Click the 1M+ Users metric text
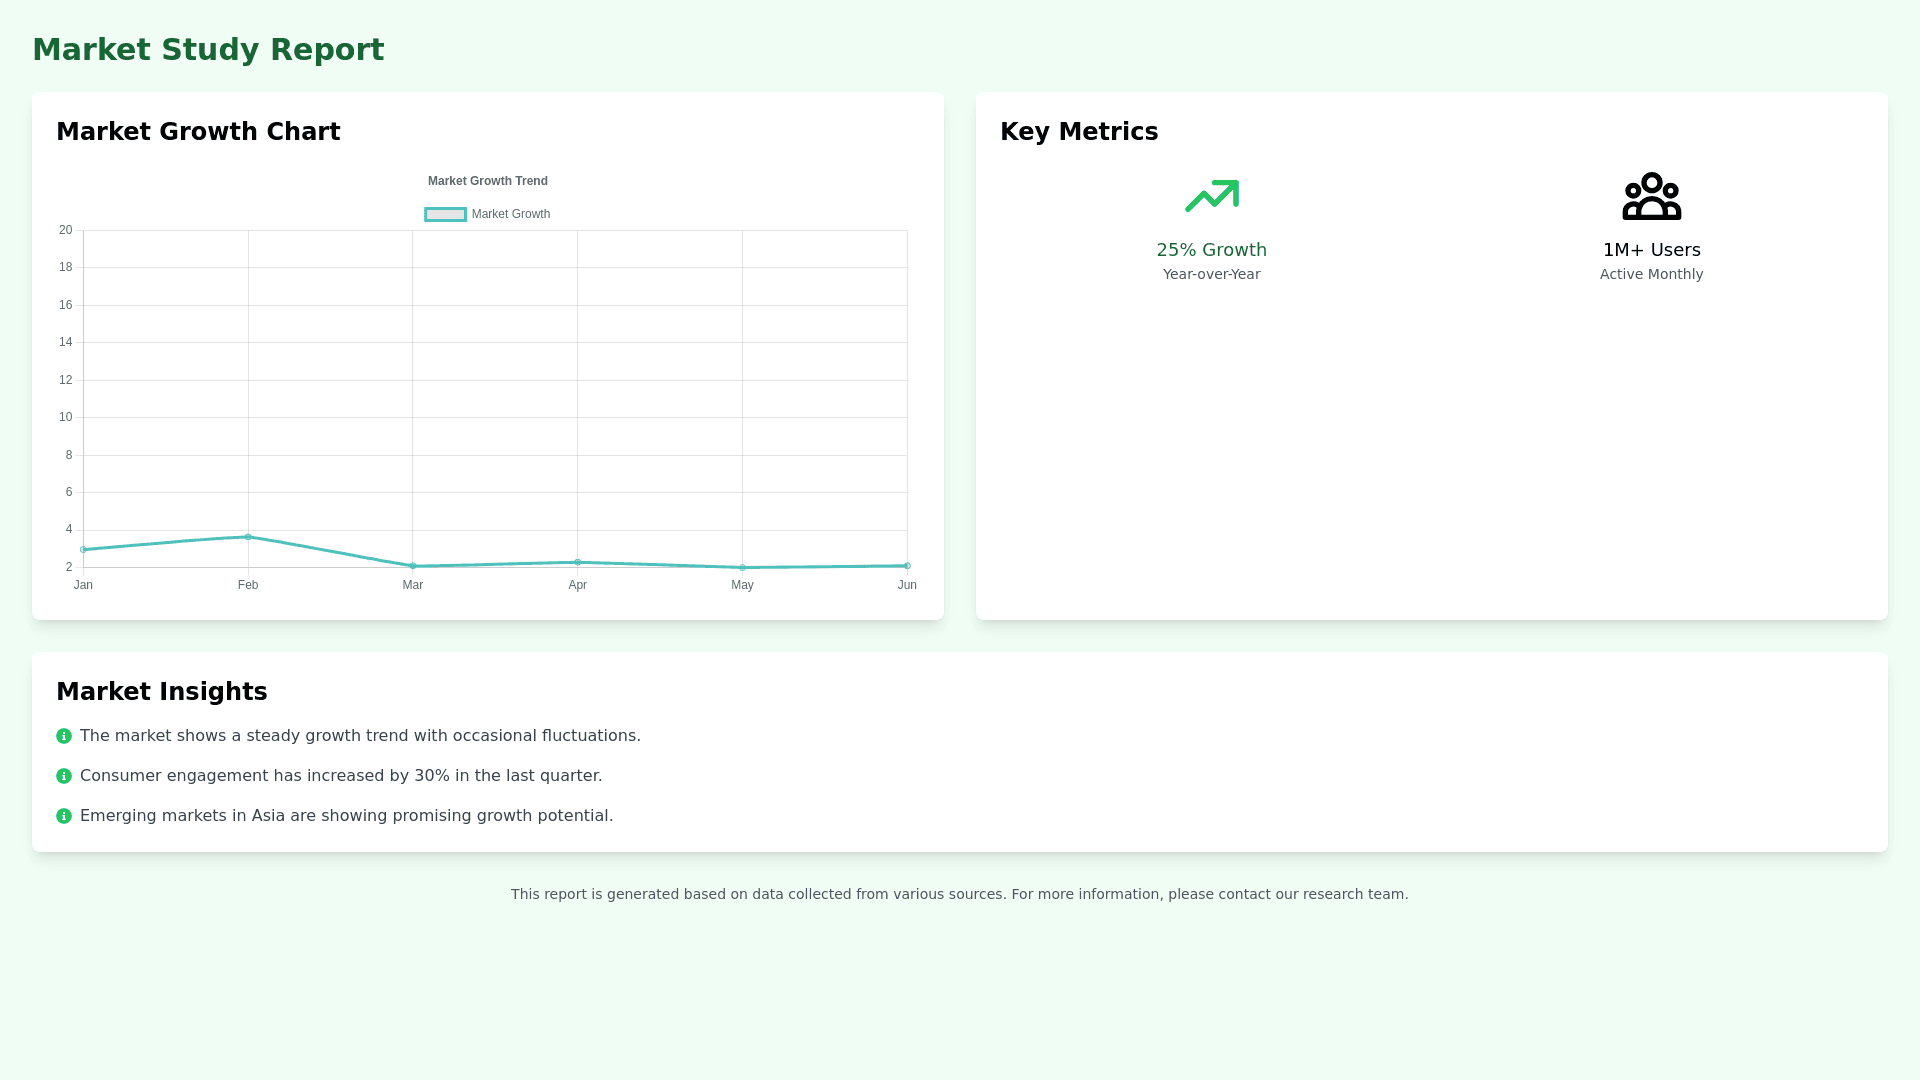Screen dimensions: 1920x1080 (x=1651, y=250)
